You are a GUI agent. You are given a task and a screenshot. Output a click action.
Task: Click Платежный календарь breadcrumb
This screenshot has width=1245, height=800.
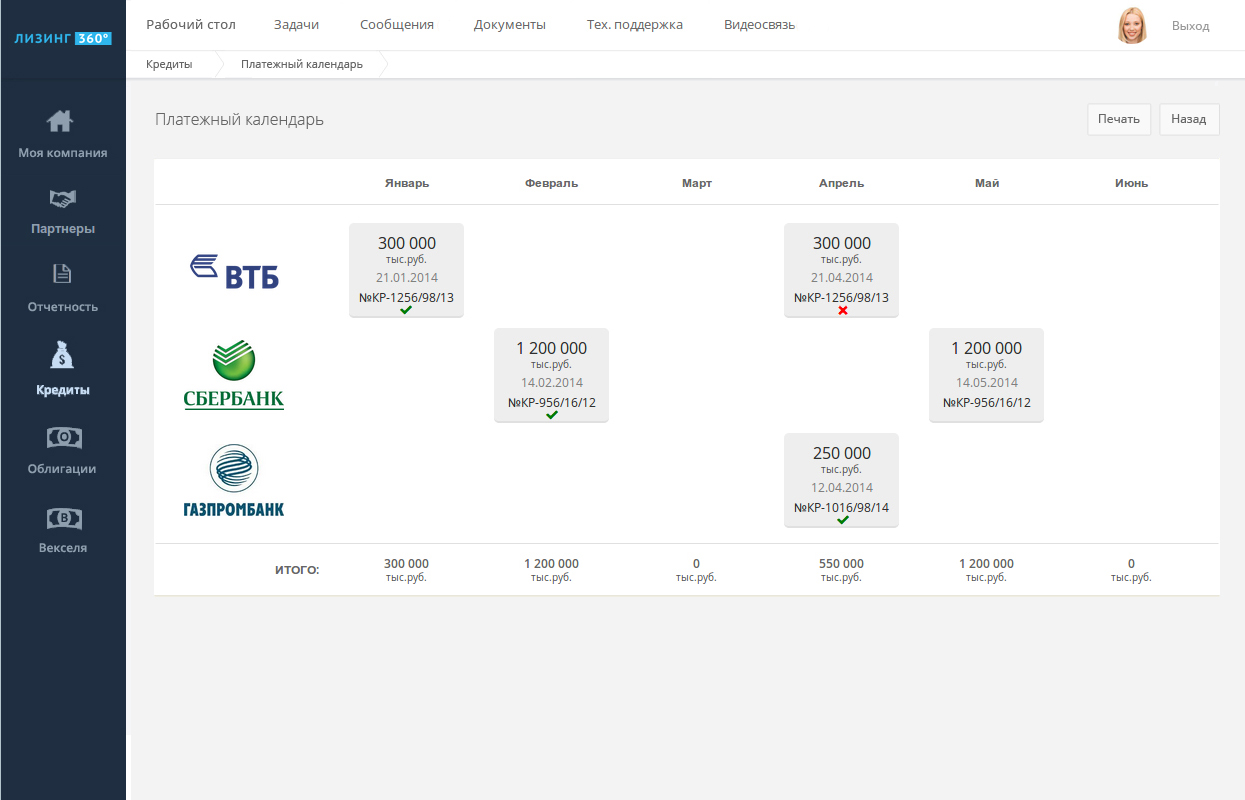click(x=302, y=64)
